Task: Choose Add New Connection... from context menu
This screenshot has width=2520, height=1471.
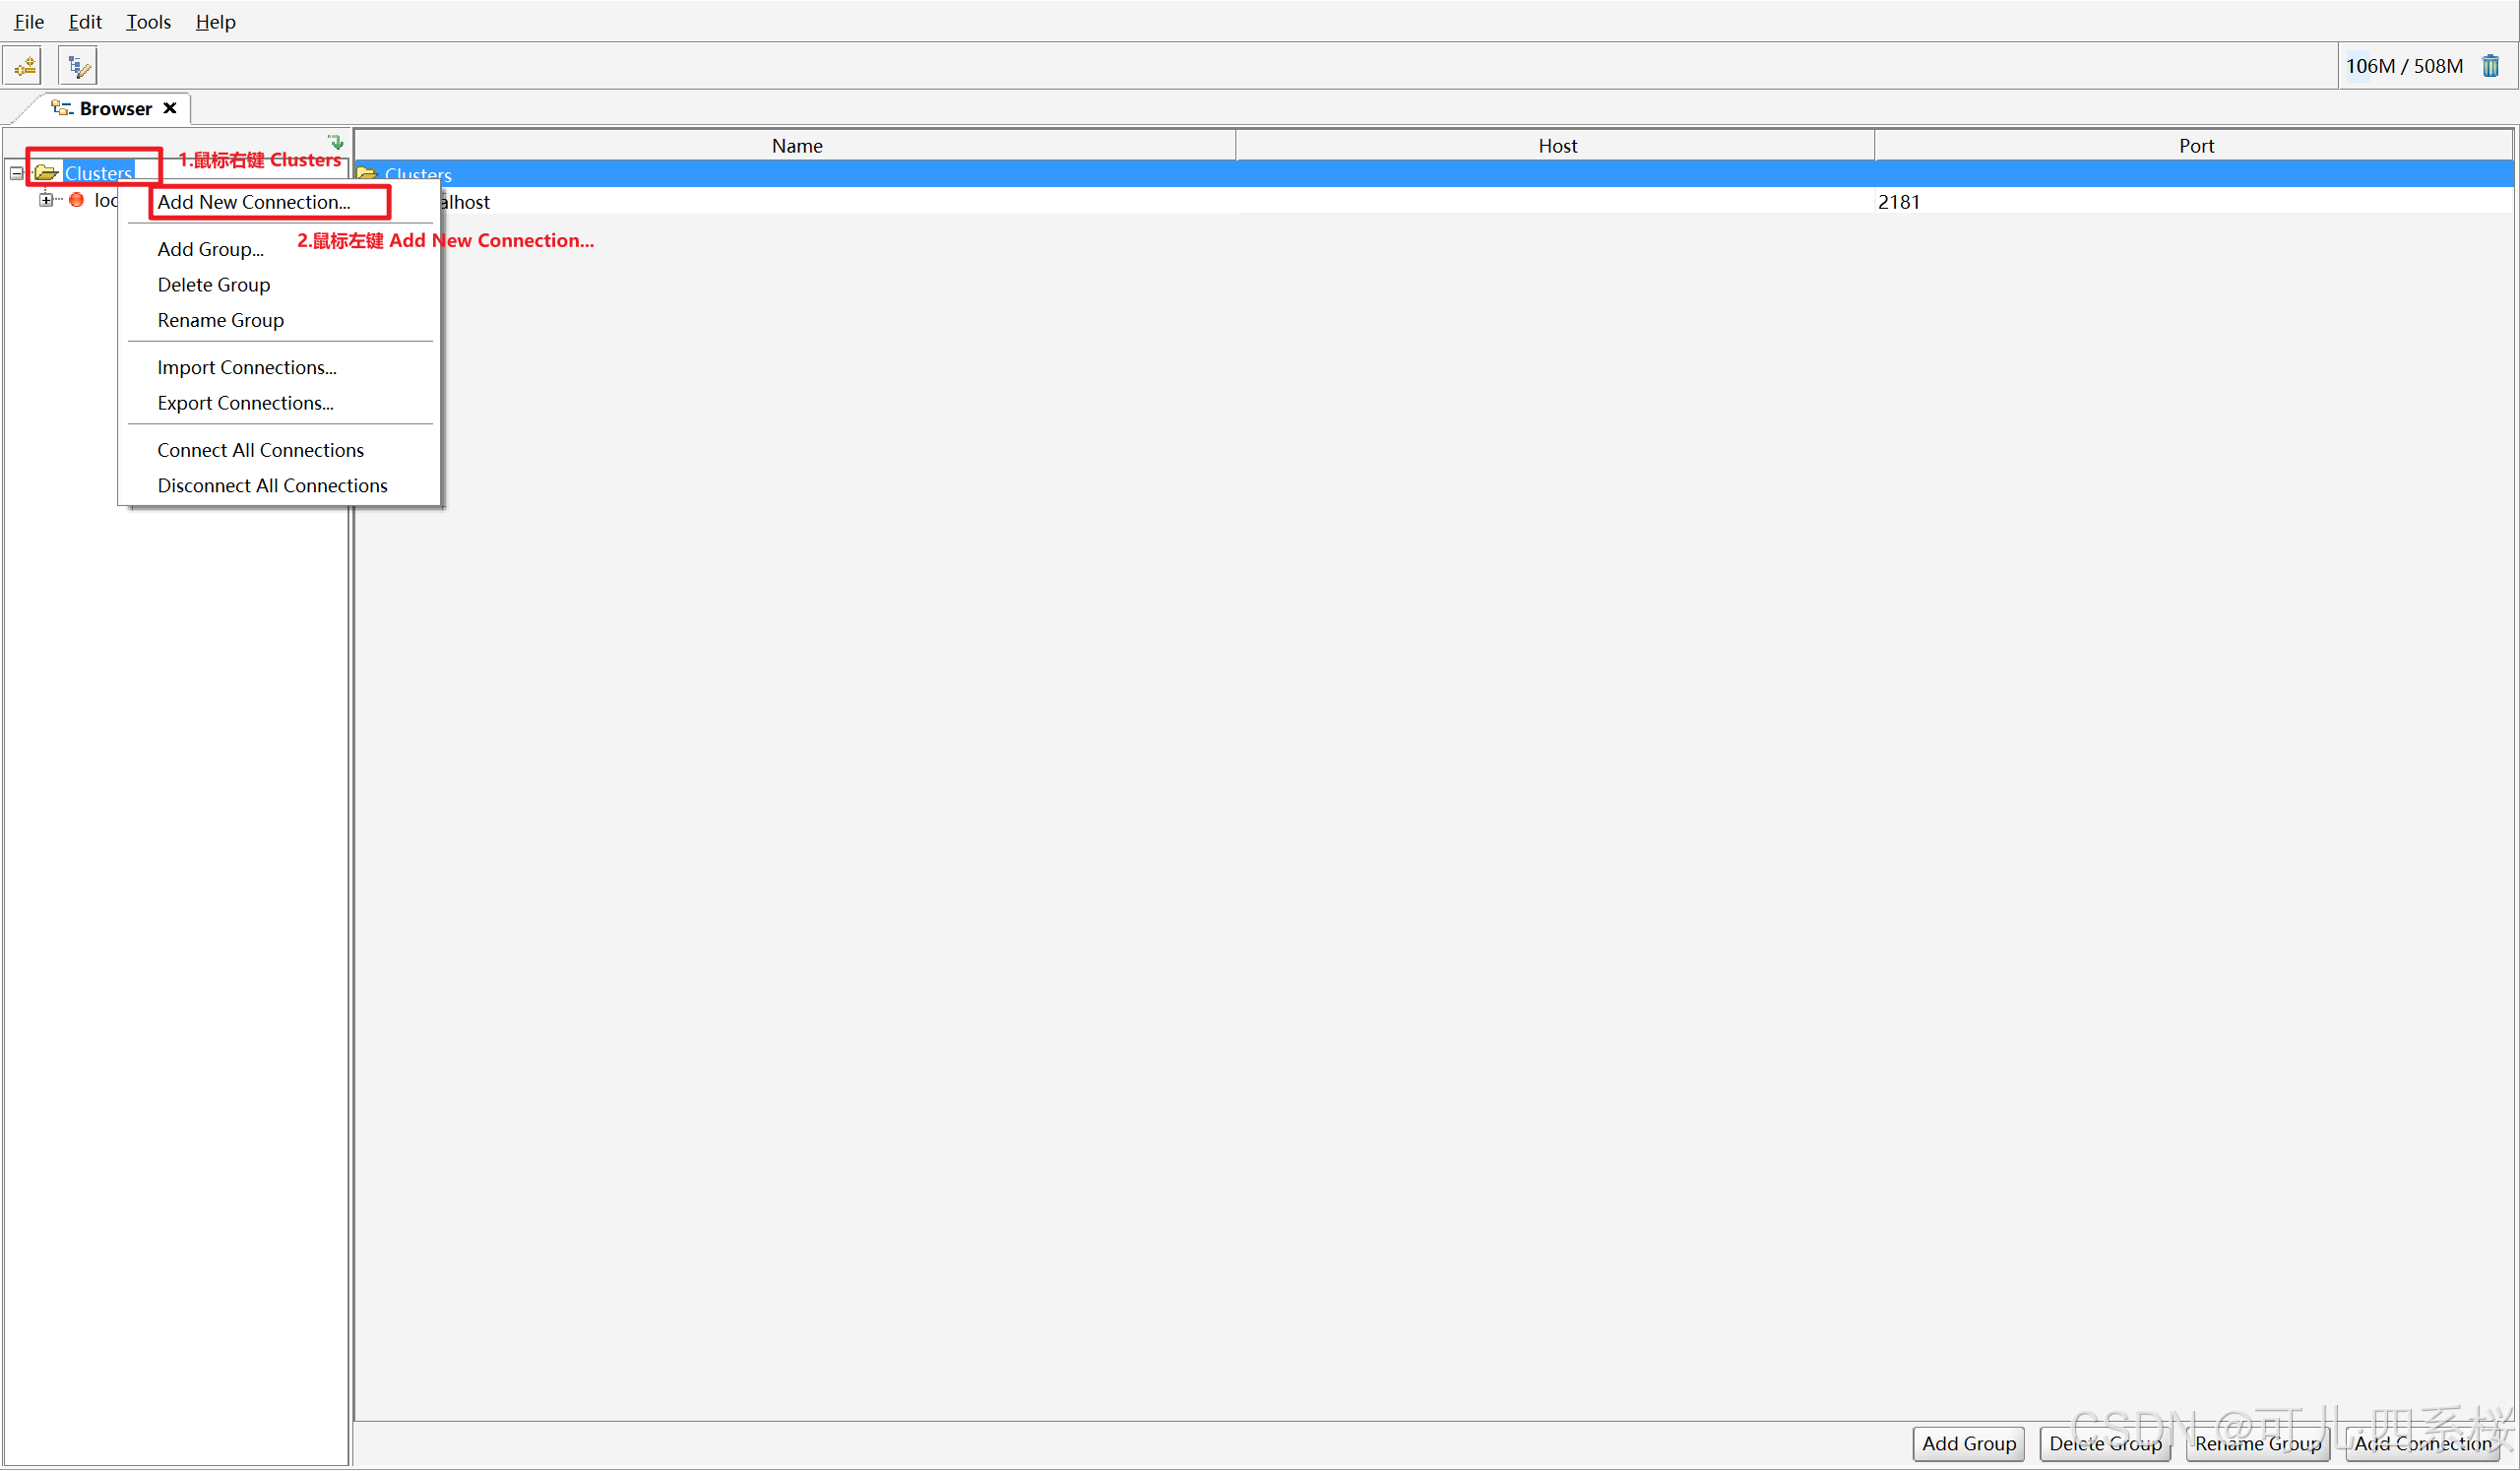Action: click(x=254, y=202)
